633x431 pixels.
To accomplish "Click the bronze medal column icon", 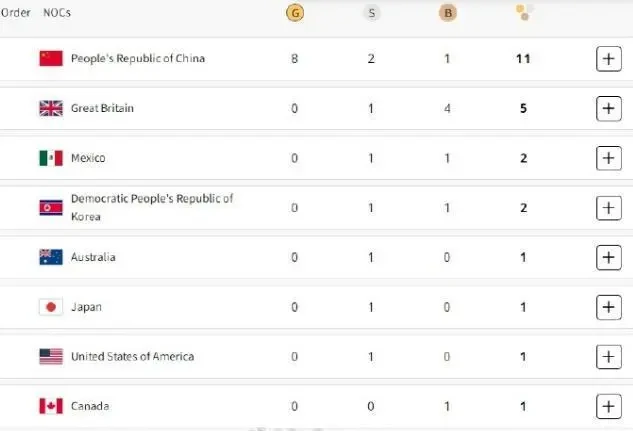I will click(448, 13).
